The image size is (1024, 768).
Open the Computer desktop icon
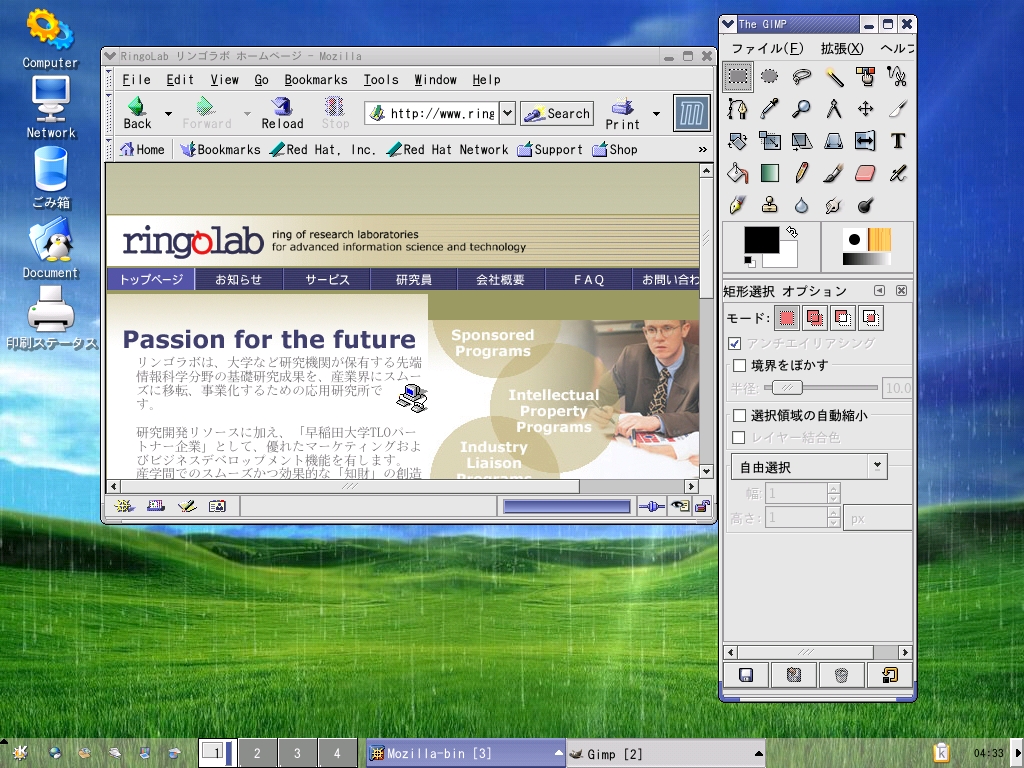pos(50,38)
